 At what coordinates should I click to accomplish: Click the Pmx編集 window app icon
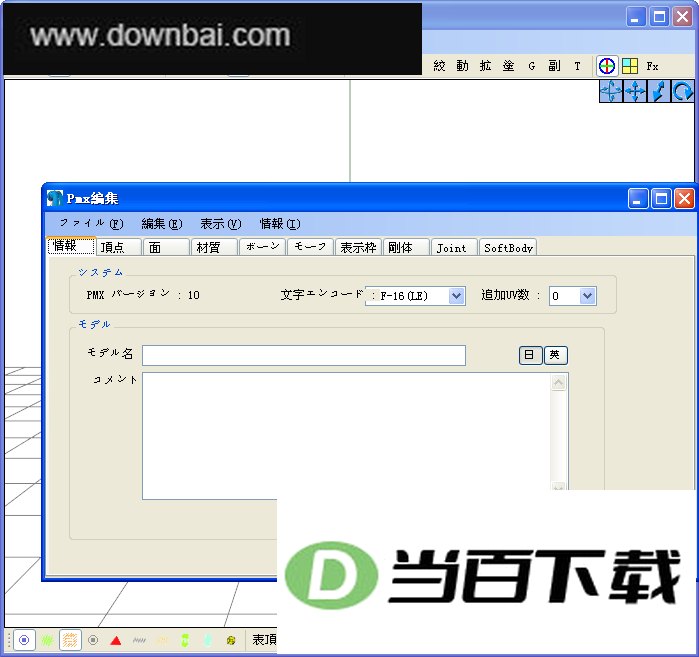(55, 198)
